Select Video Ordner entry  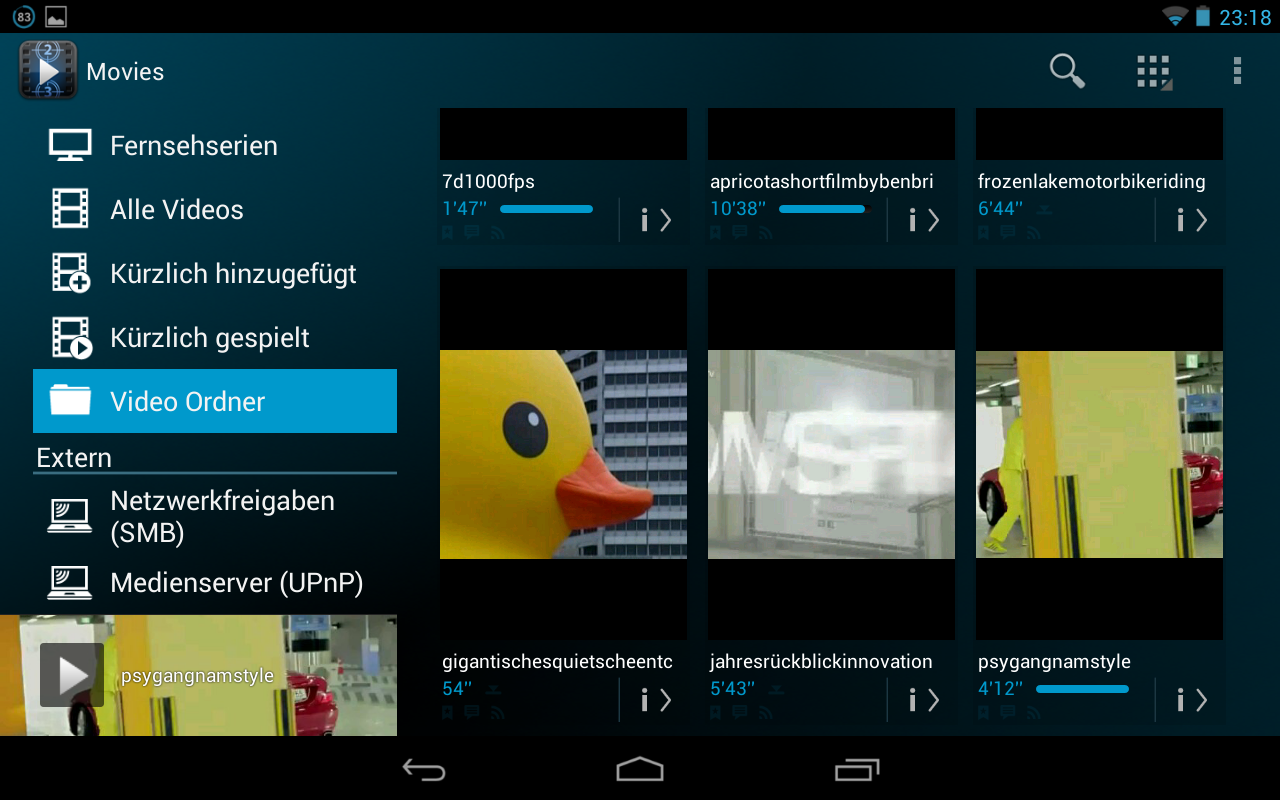(215, 401)
